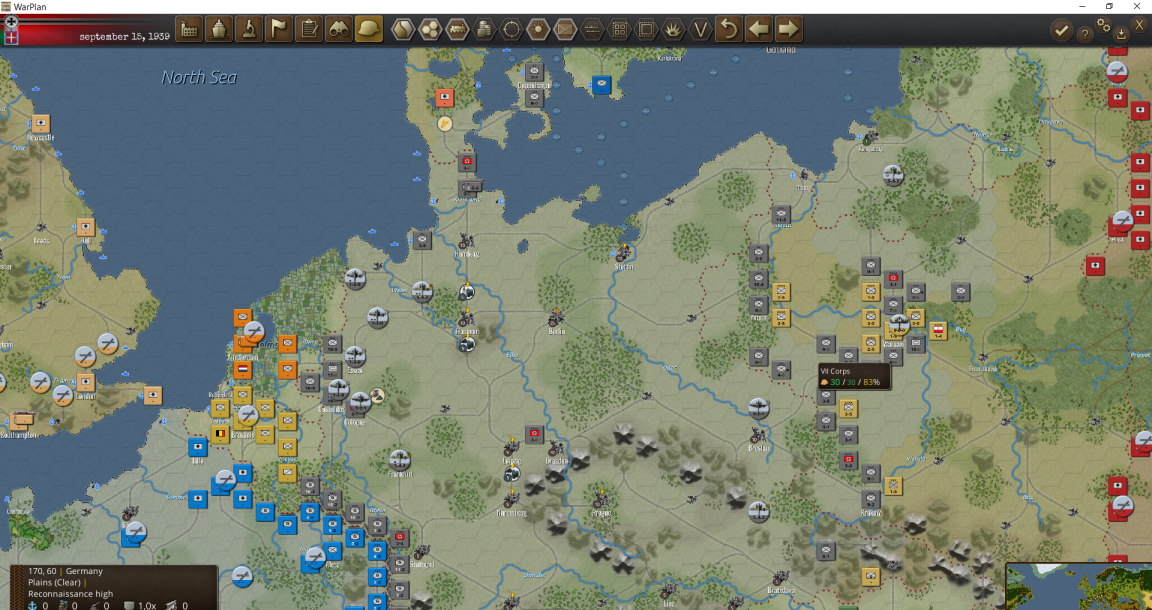Open the naval ship panel

point(219,30)
